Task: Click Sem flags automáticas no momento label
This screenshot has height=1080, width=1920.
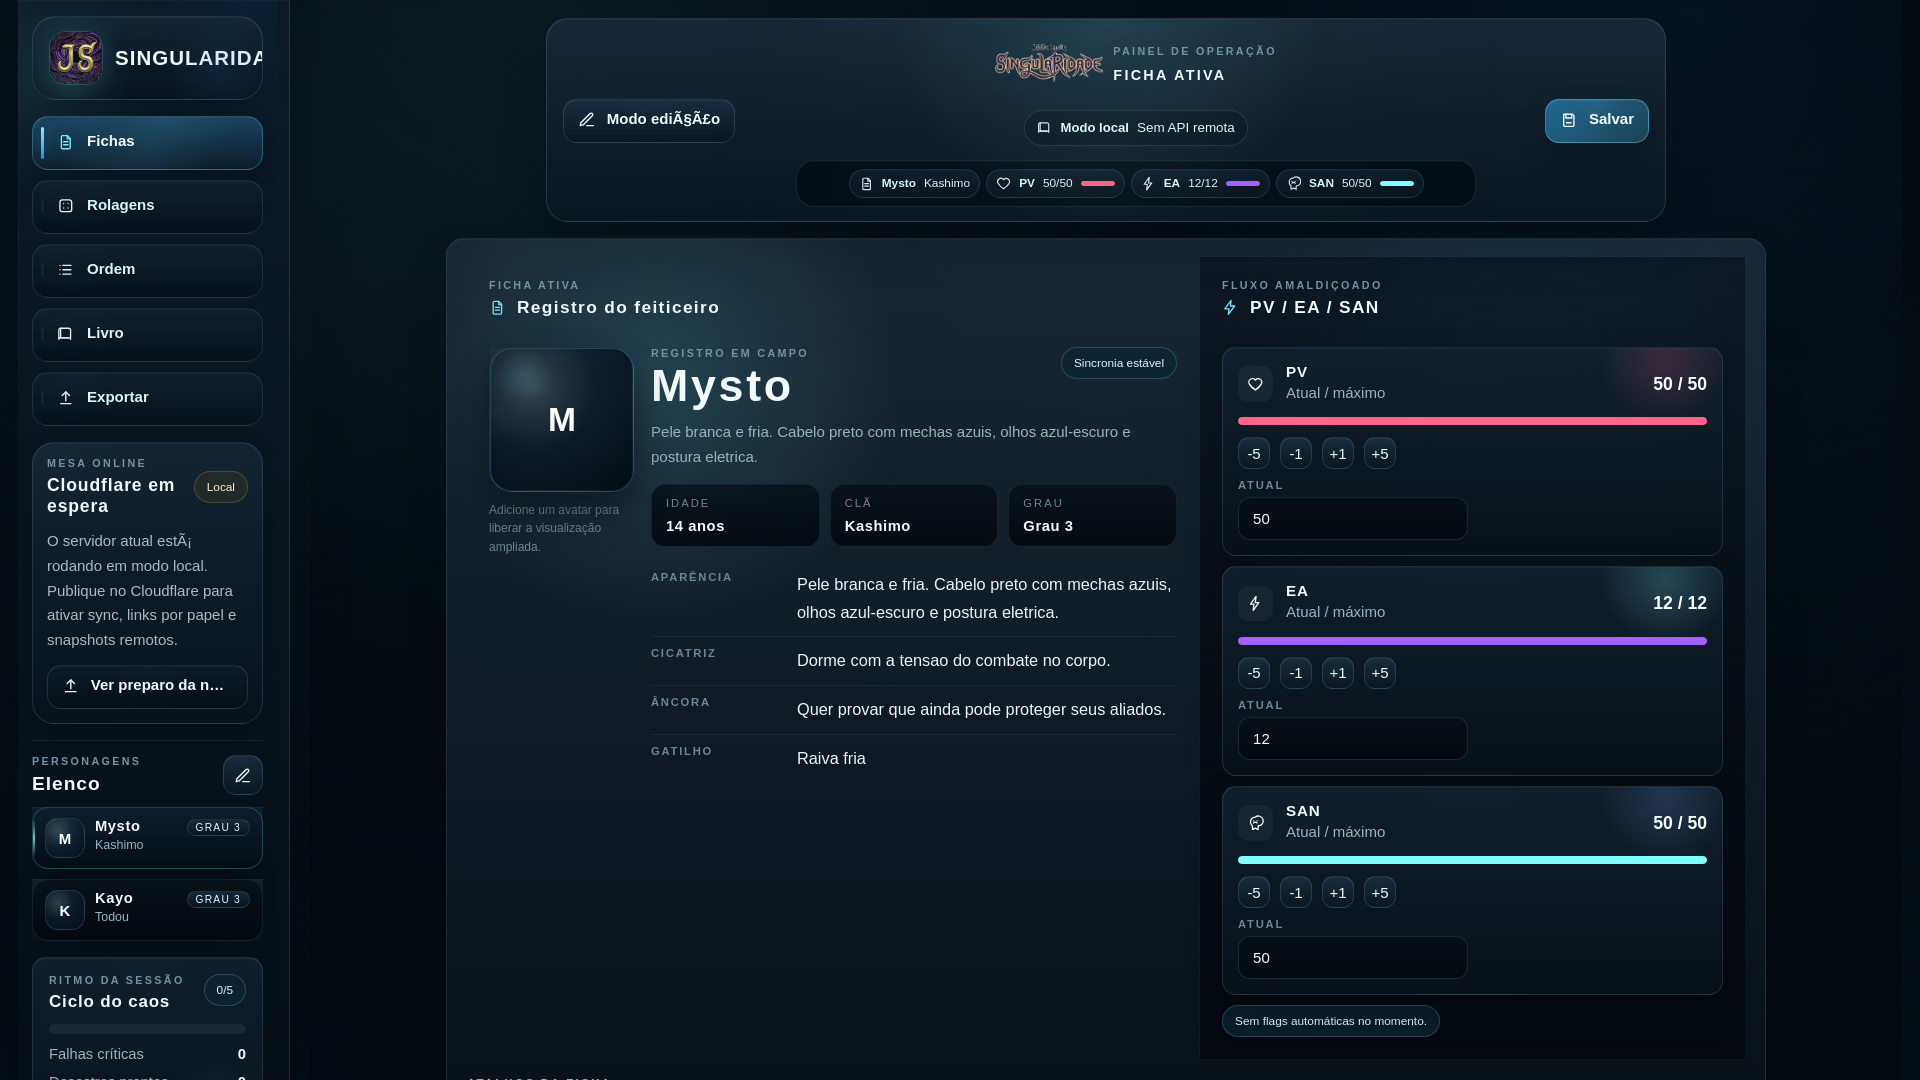Action: coord(1331,1021)
